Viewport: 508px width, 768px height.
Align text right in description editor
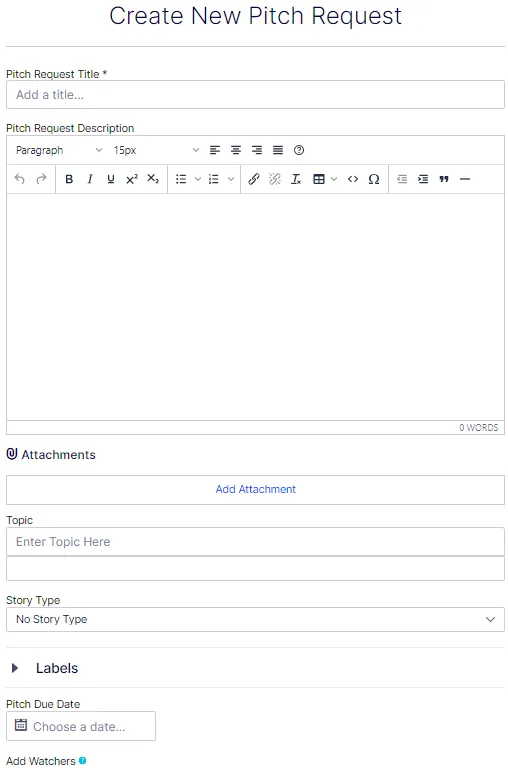pos(257,150)
